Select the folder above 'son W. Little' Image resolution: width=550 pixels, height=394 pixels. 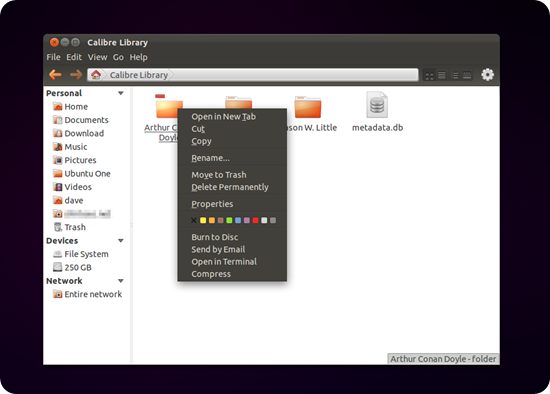tap(308, 107)
